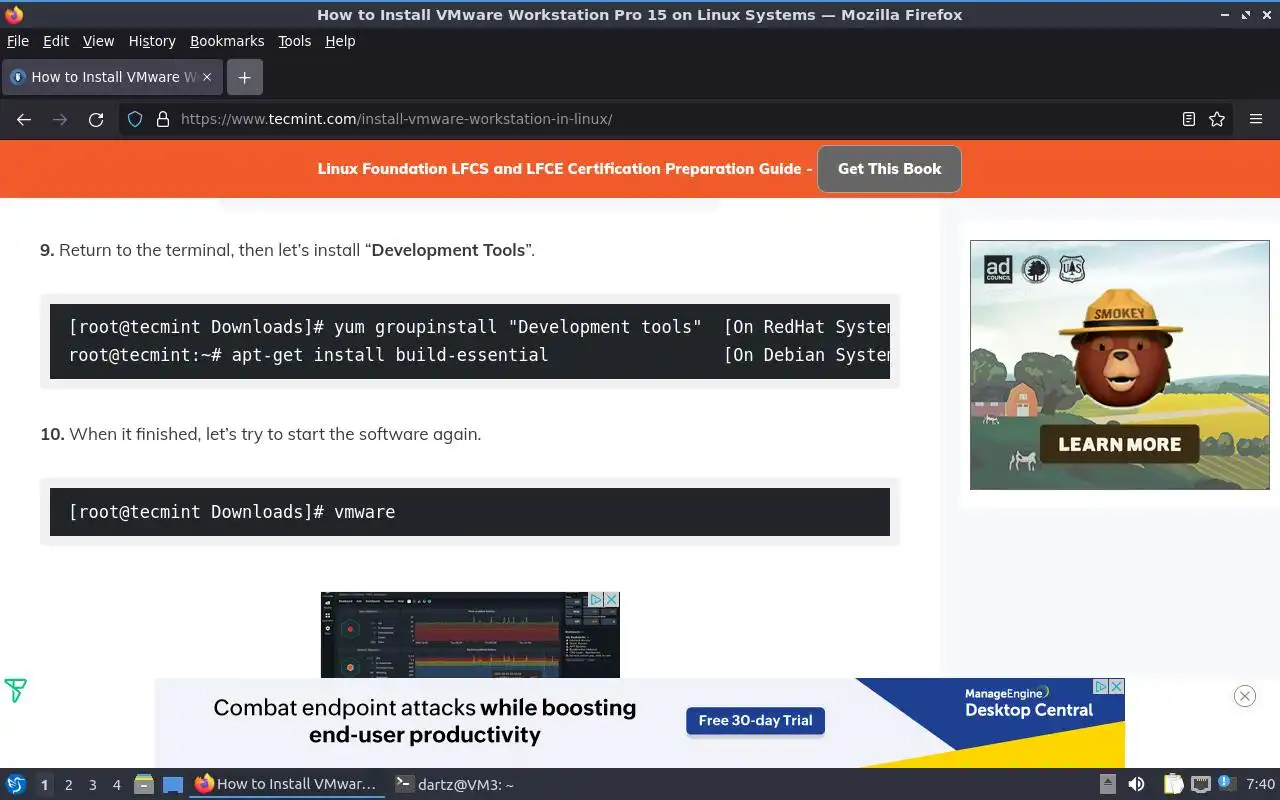Image resolution: width=1280 pixels, height=800 pixels.
Task: Open the Tools menu
Action: 295,41
